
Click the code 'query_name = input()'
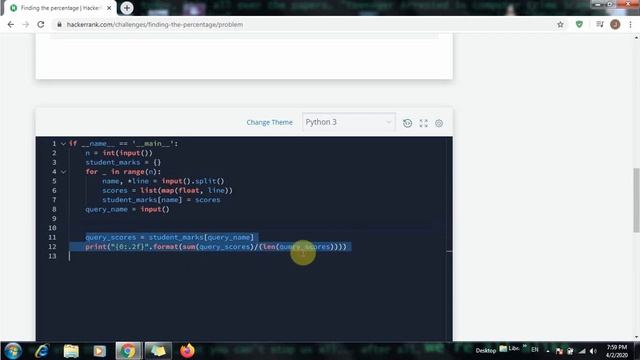[127, 209]
